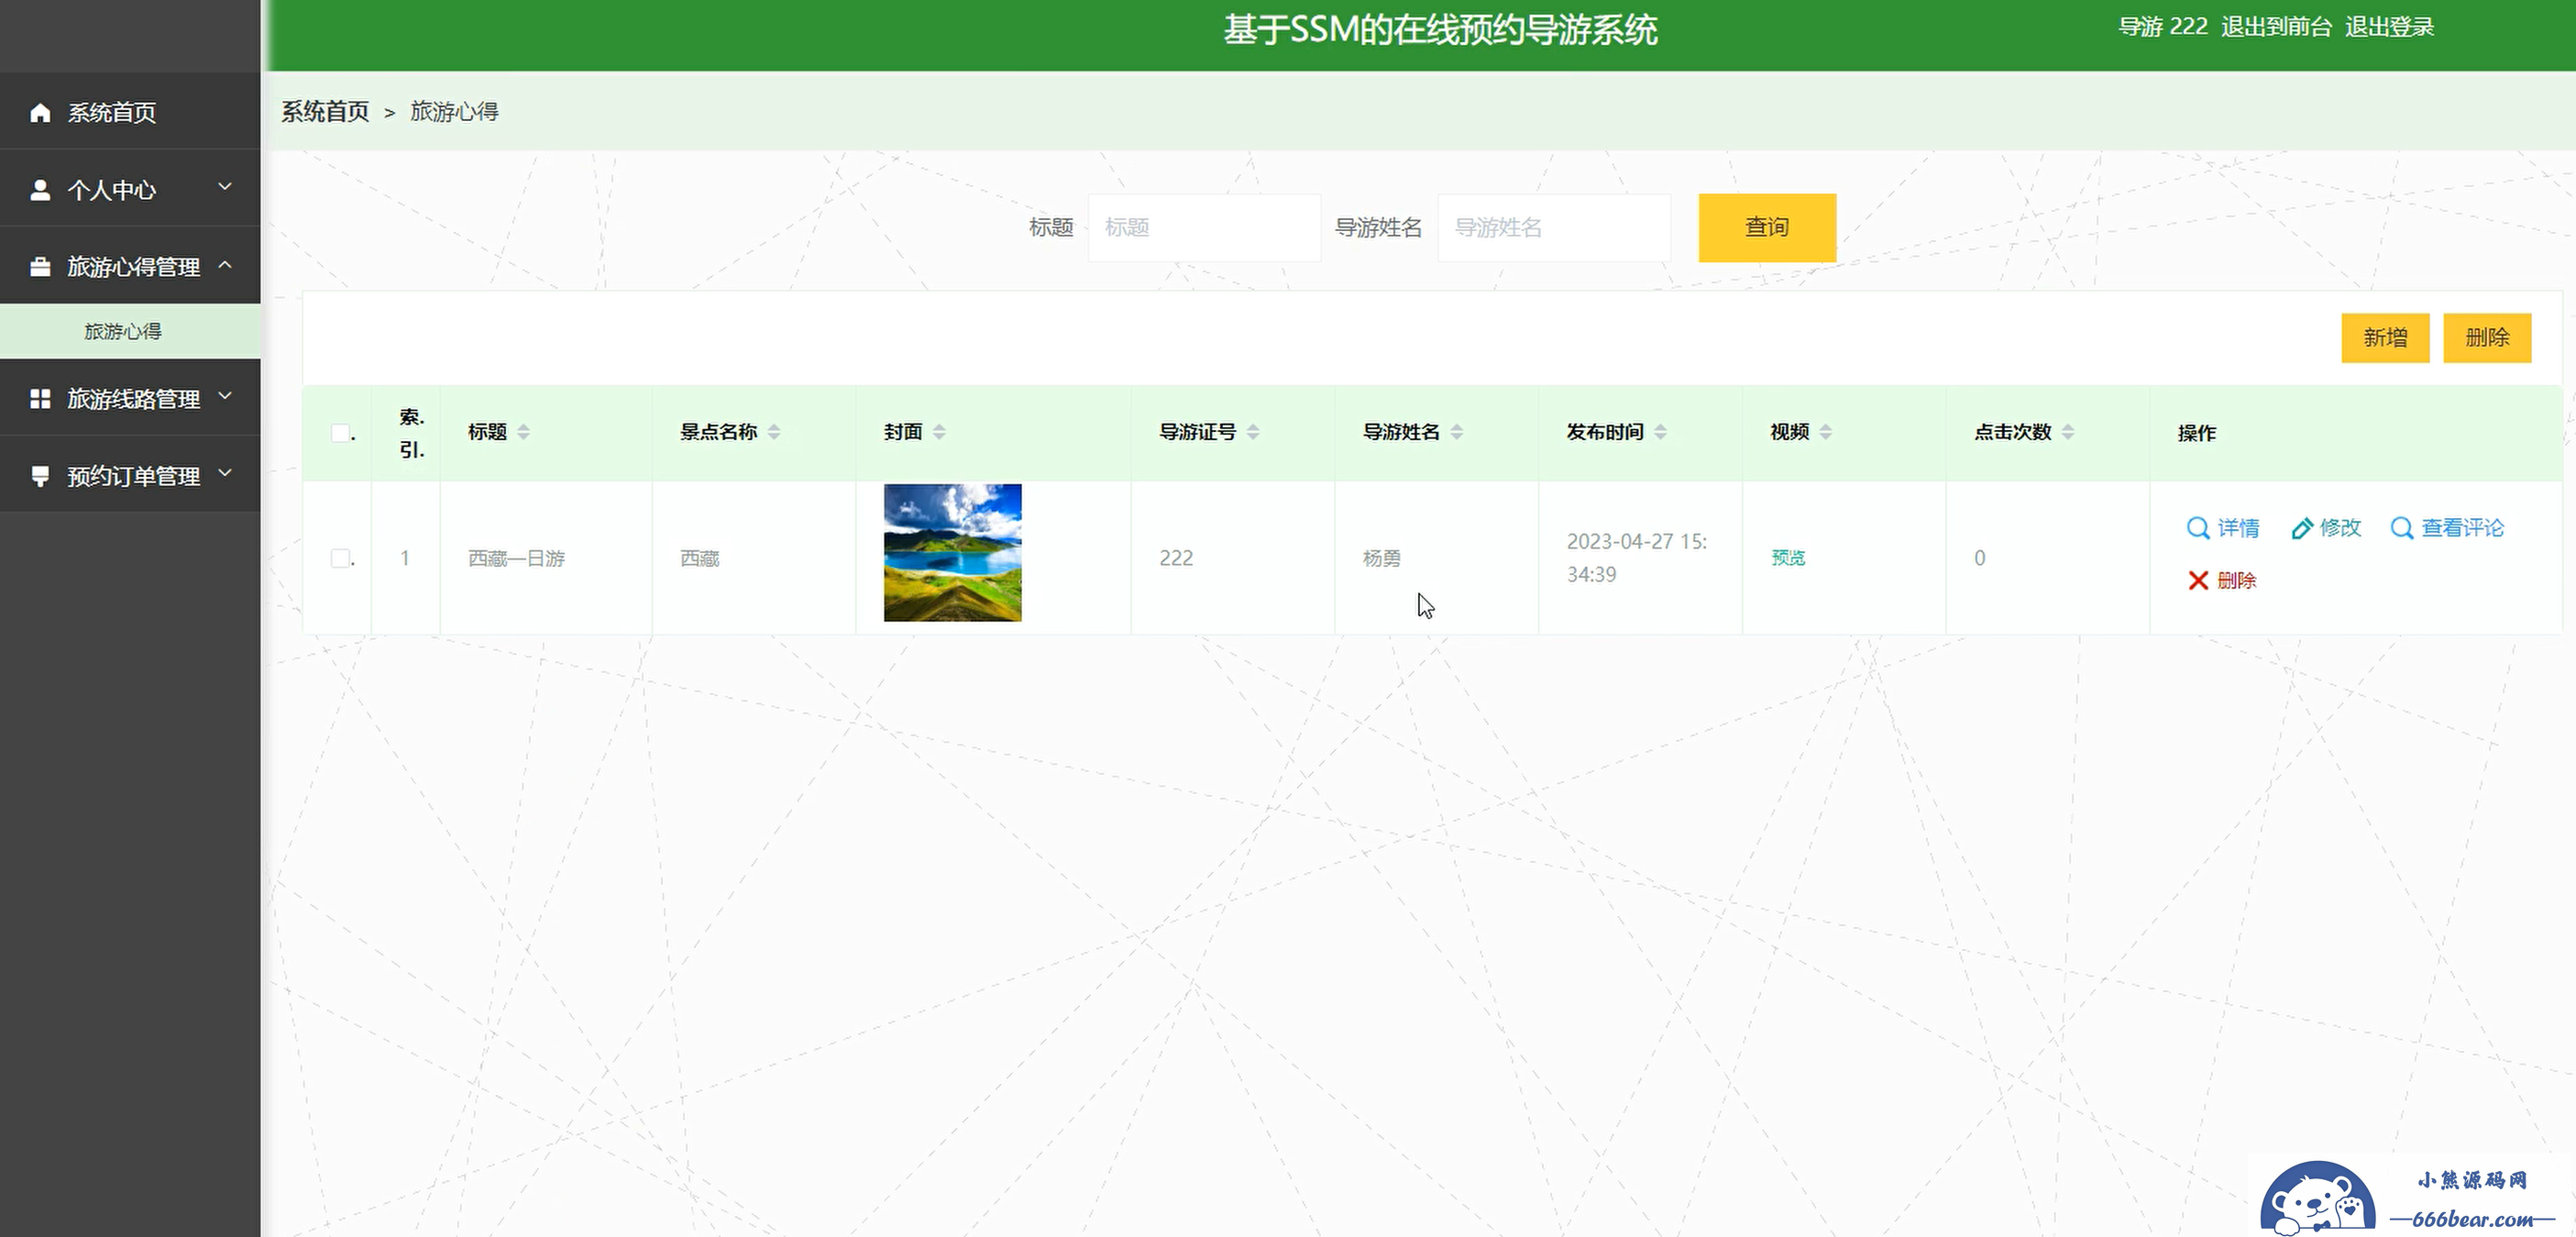Click 退出到前台 in the header
Viewport: 2576px width, 1237px height.
pyautogui.click(x=2276, y=27)
